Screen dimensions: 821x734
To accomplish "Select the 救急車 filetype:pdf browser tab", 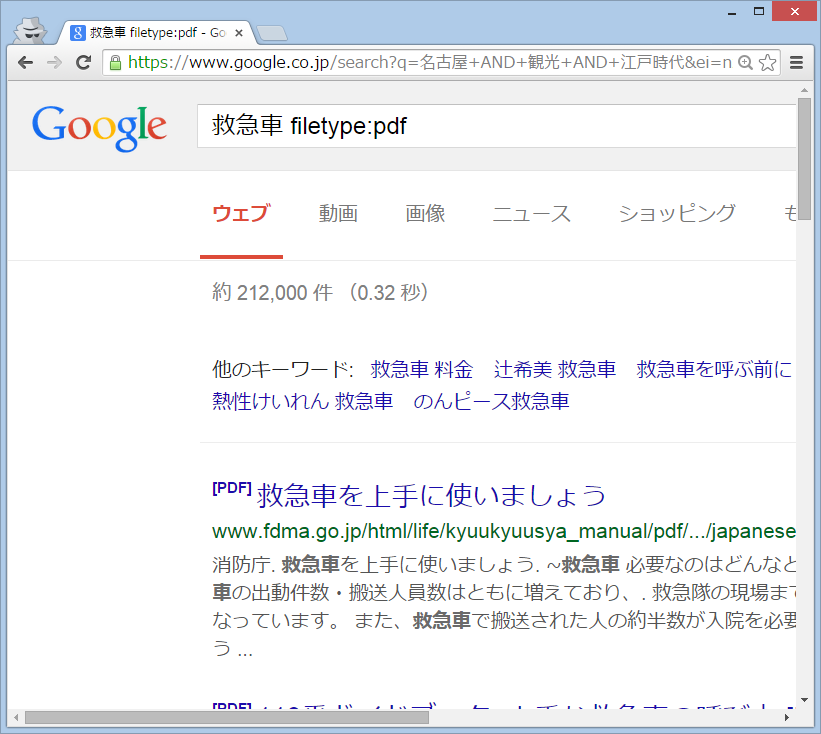I will tap(157, 33).
